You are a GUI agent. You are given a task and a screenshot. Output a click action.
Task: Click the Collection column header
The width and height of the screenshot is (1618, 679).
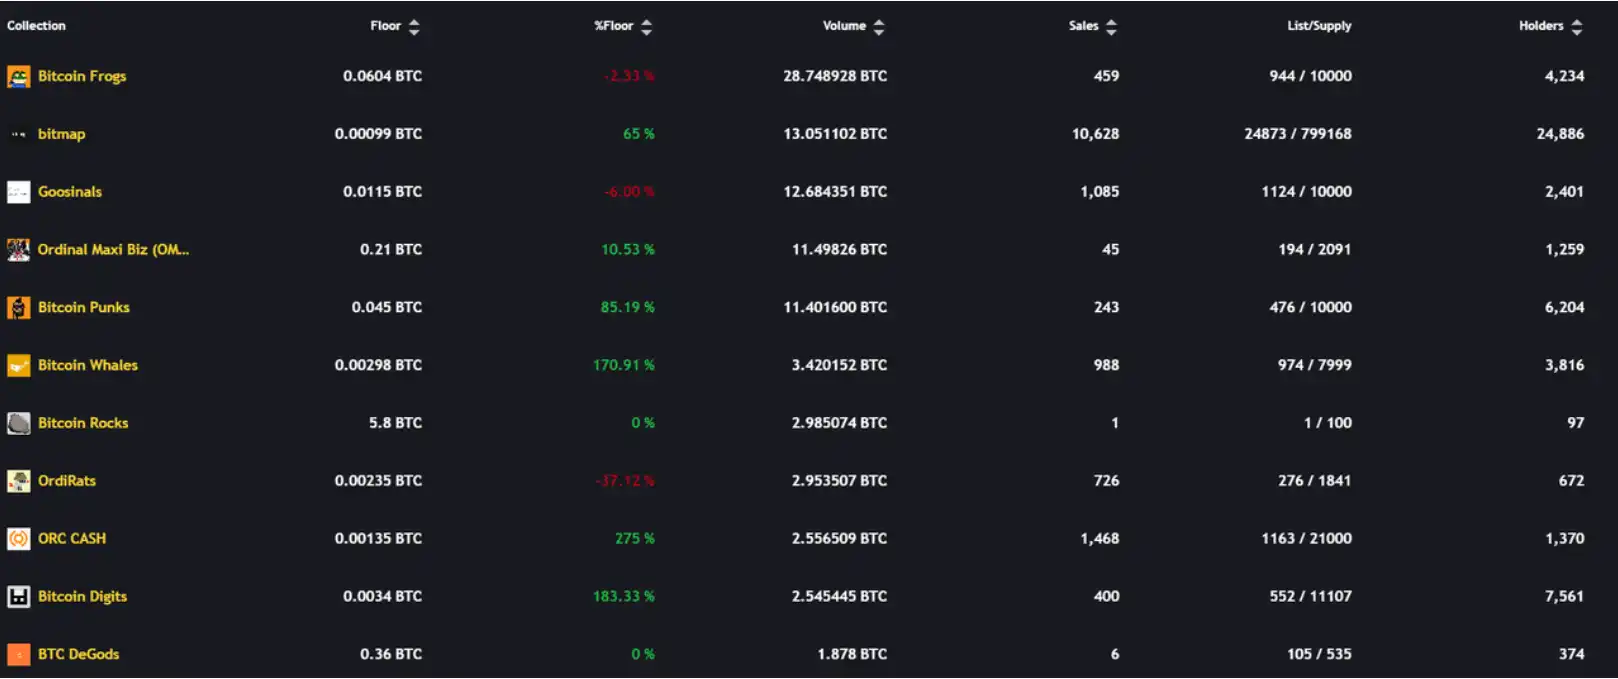point(36,26)
